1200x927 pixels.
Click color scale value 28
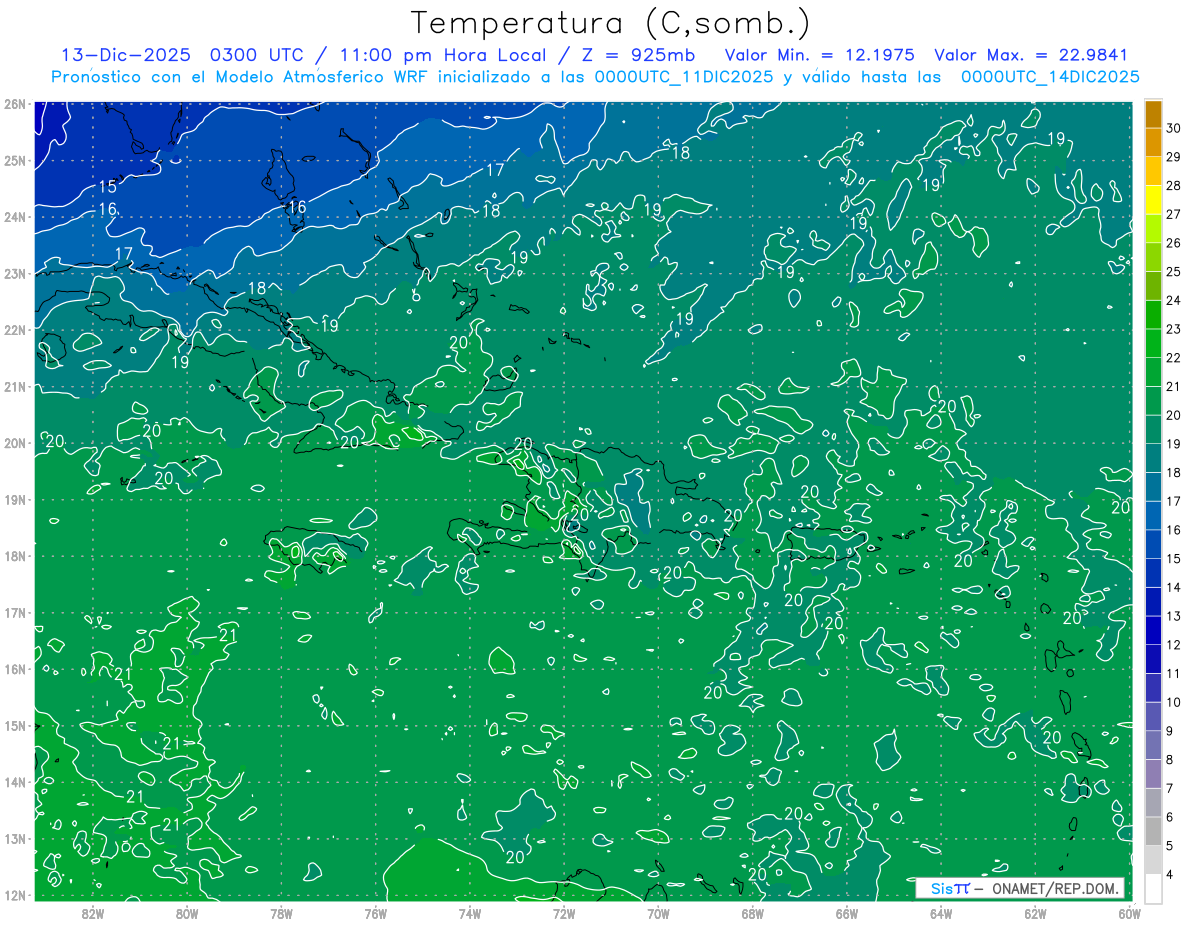1174,186
